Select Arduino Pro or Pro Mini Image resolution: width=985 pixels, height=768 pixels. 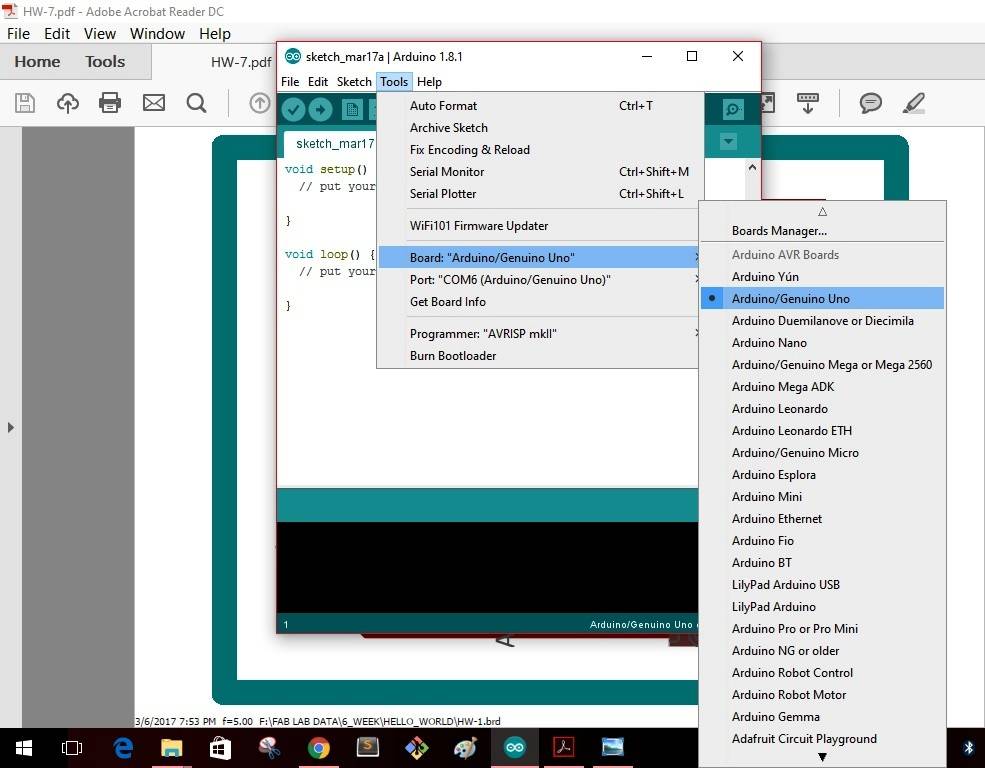[822, 628]
